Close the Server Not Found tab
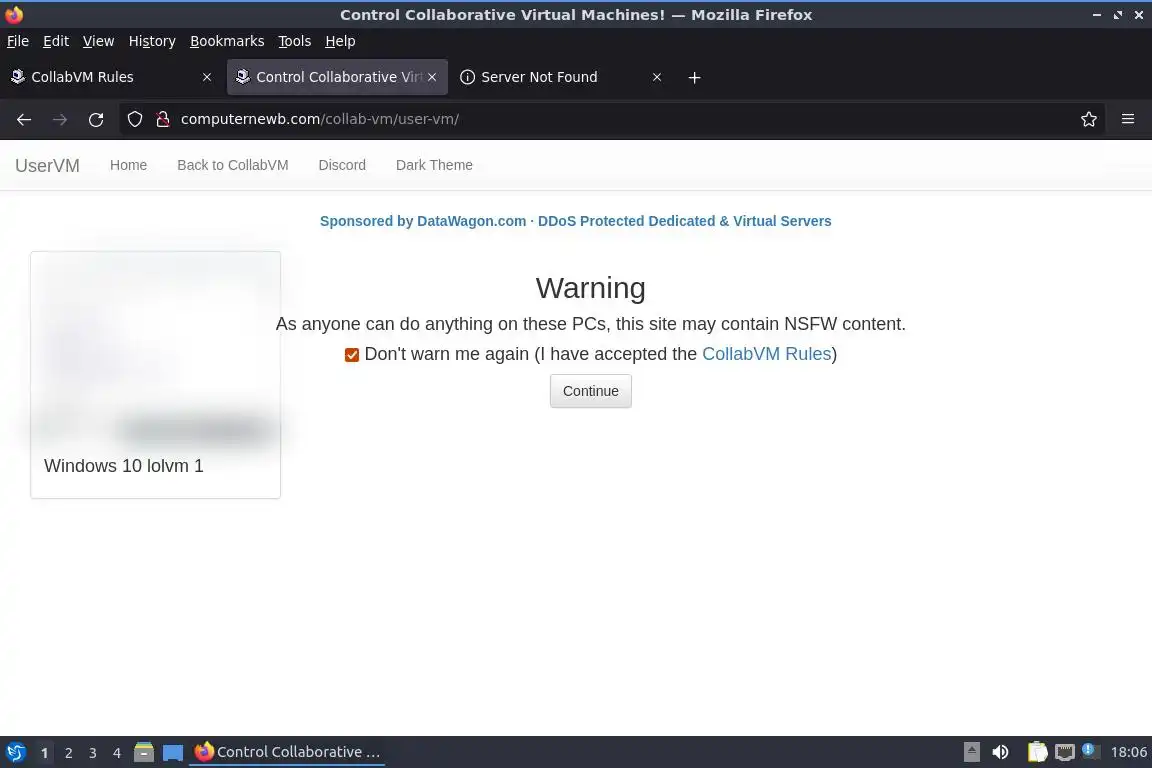The height and width of the screenshot is (768, 1152). [657, 77]
